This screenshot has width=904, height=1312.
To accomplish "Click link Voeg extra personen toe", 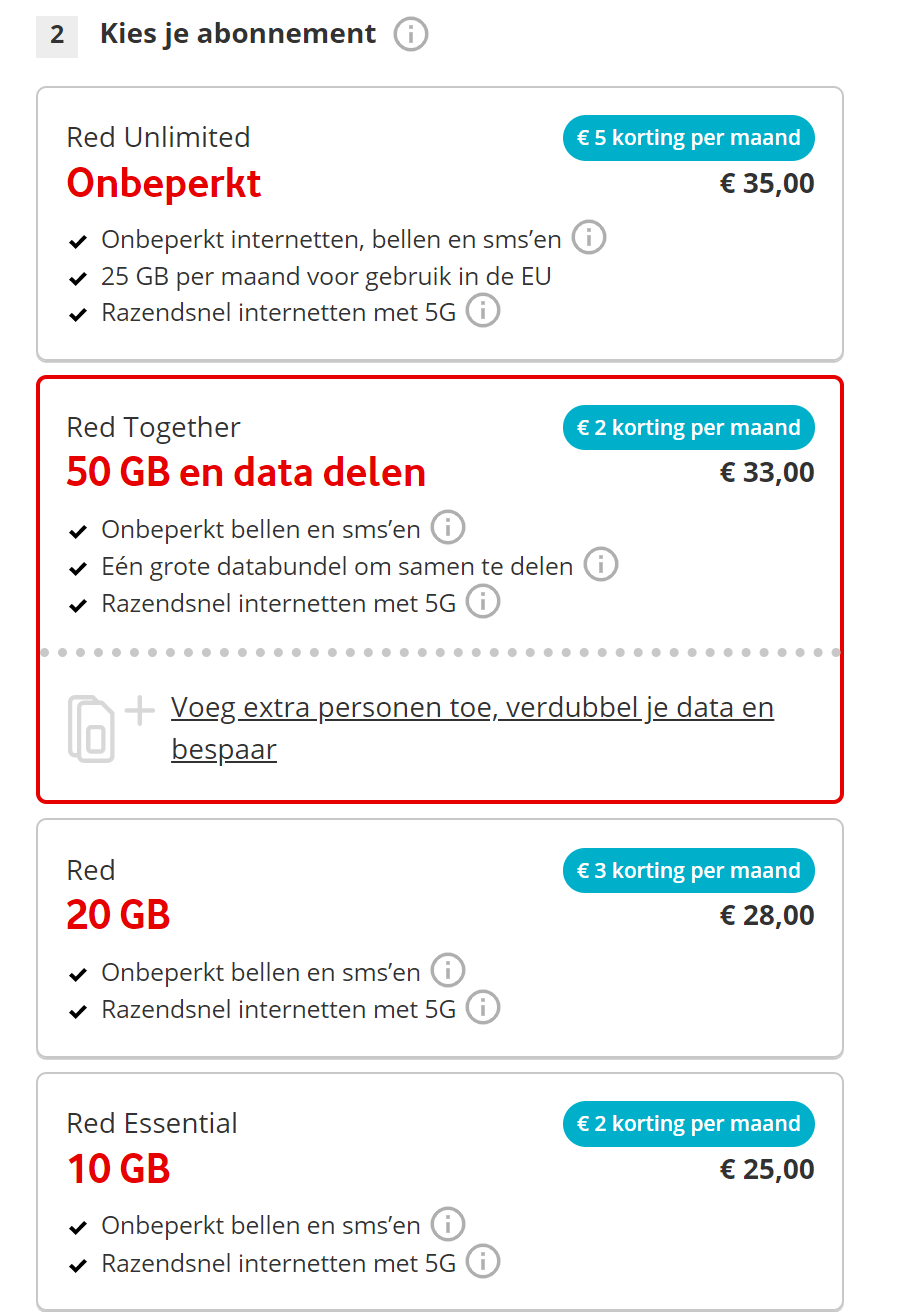I will (x=472, y=709).
